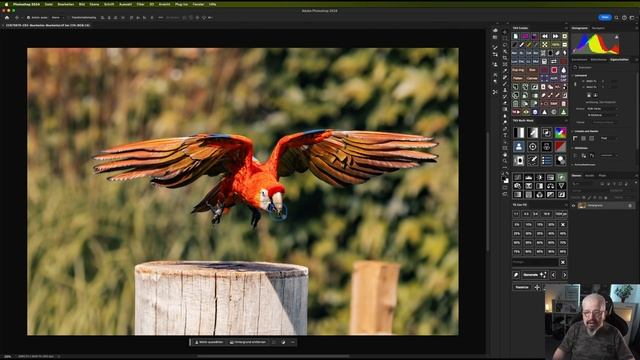Select the Lasso tool
Image resolution: width=640 pixels, height=360 pixels.
[x=505, y=44]
